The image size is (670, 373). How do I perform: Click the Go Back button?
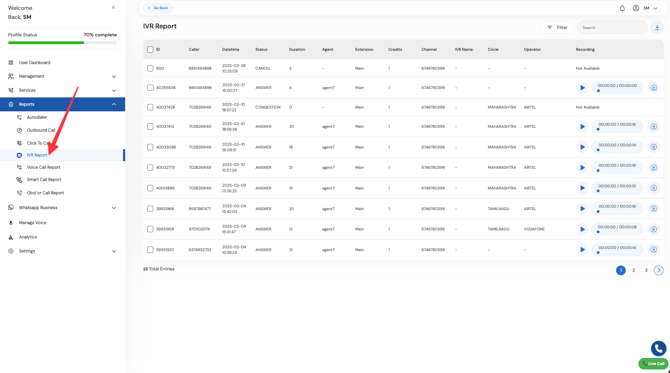point(158,8)
